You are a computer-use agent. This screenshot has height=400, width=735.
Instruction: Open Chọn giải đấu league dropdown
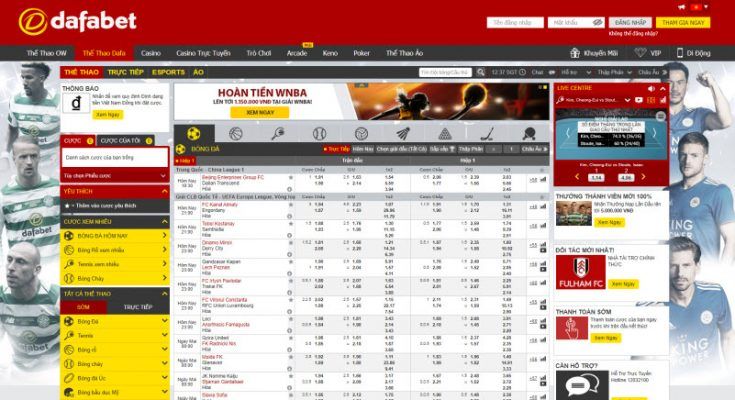pos(401,149)
